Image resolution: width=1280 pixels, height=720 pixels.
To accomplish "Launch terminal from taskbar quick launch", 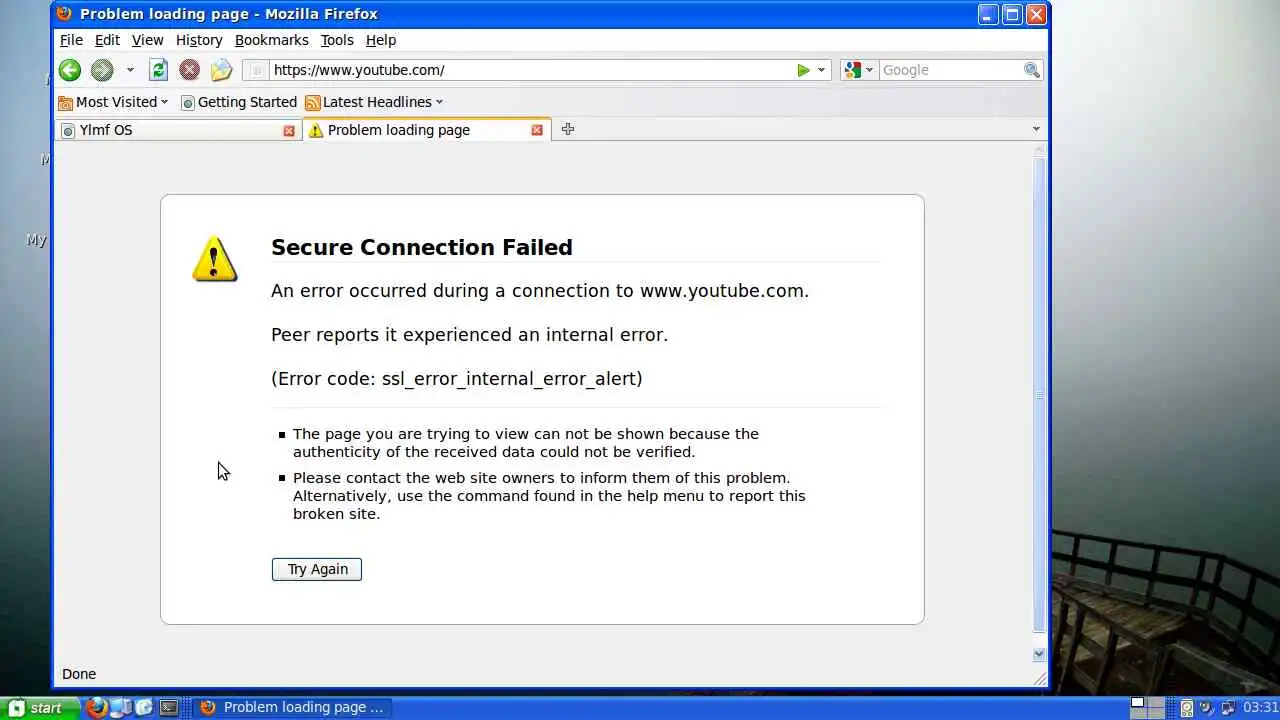I will point(169,708).
